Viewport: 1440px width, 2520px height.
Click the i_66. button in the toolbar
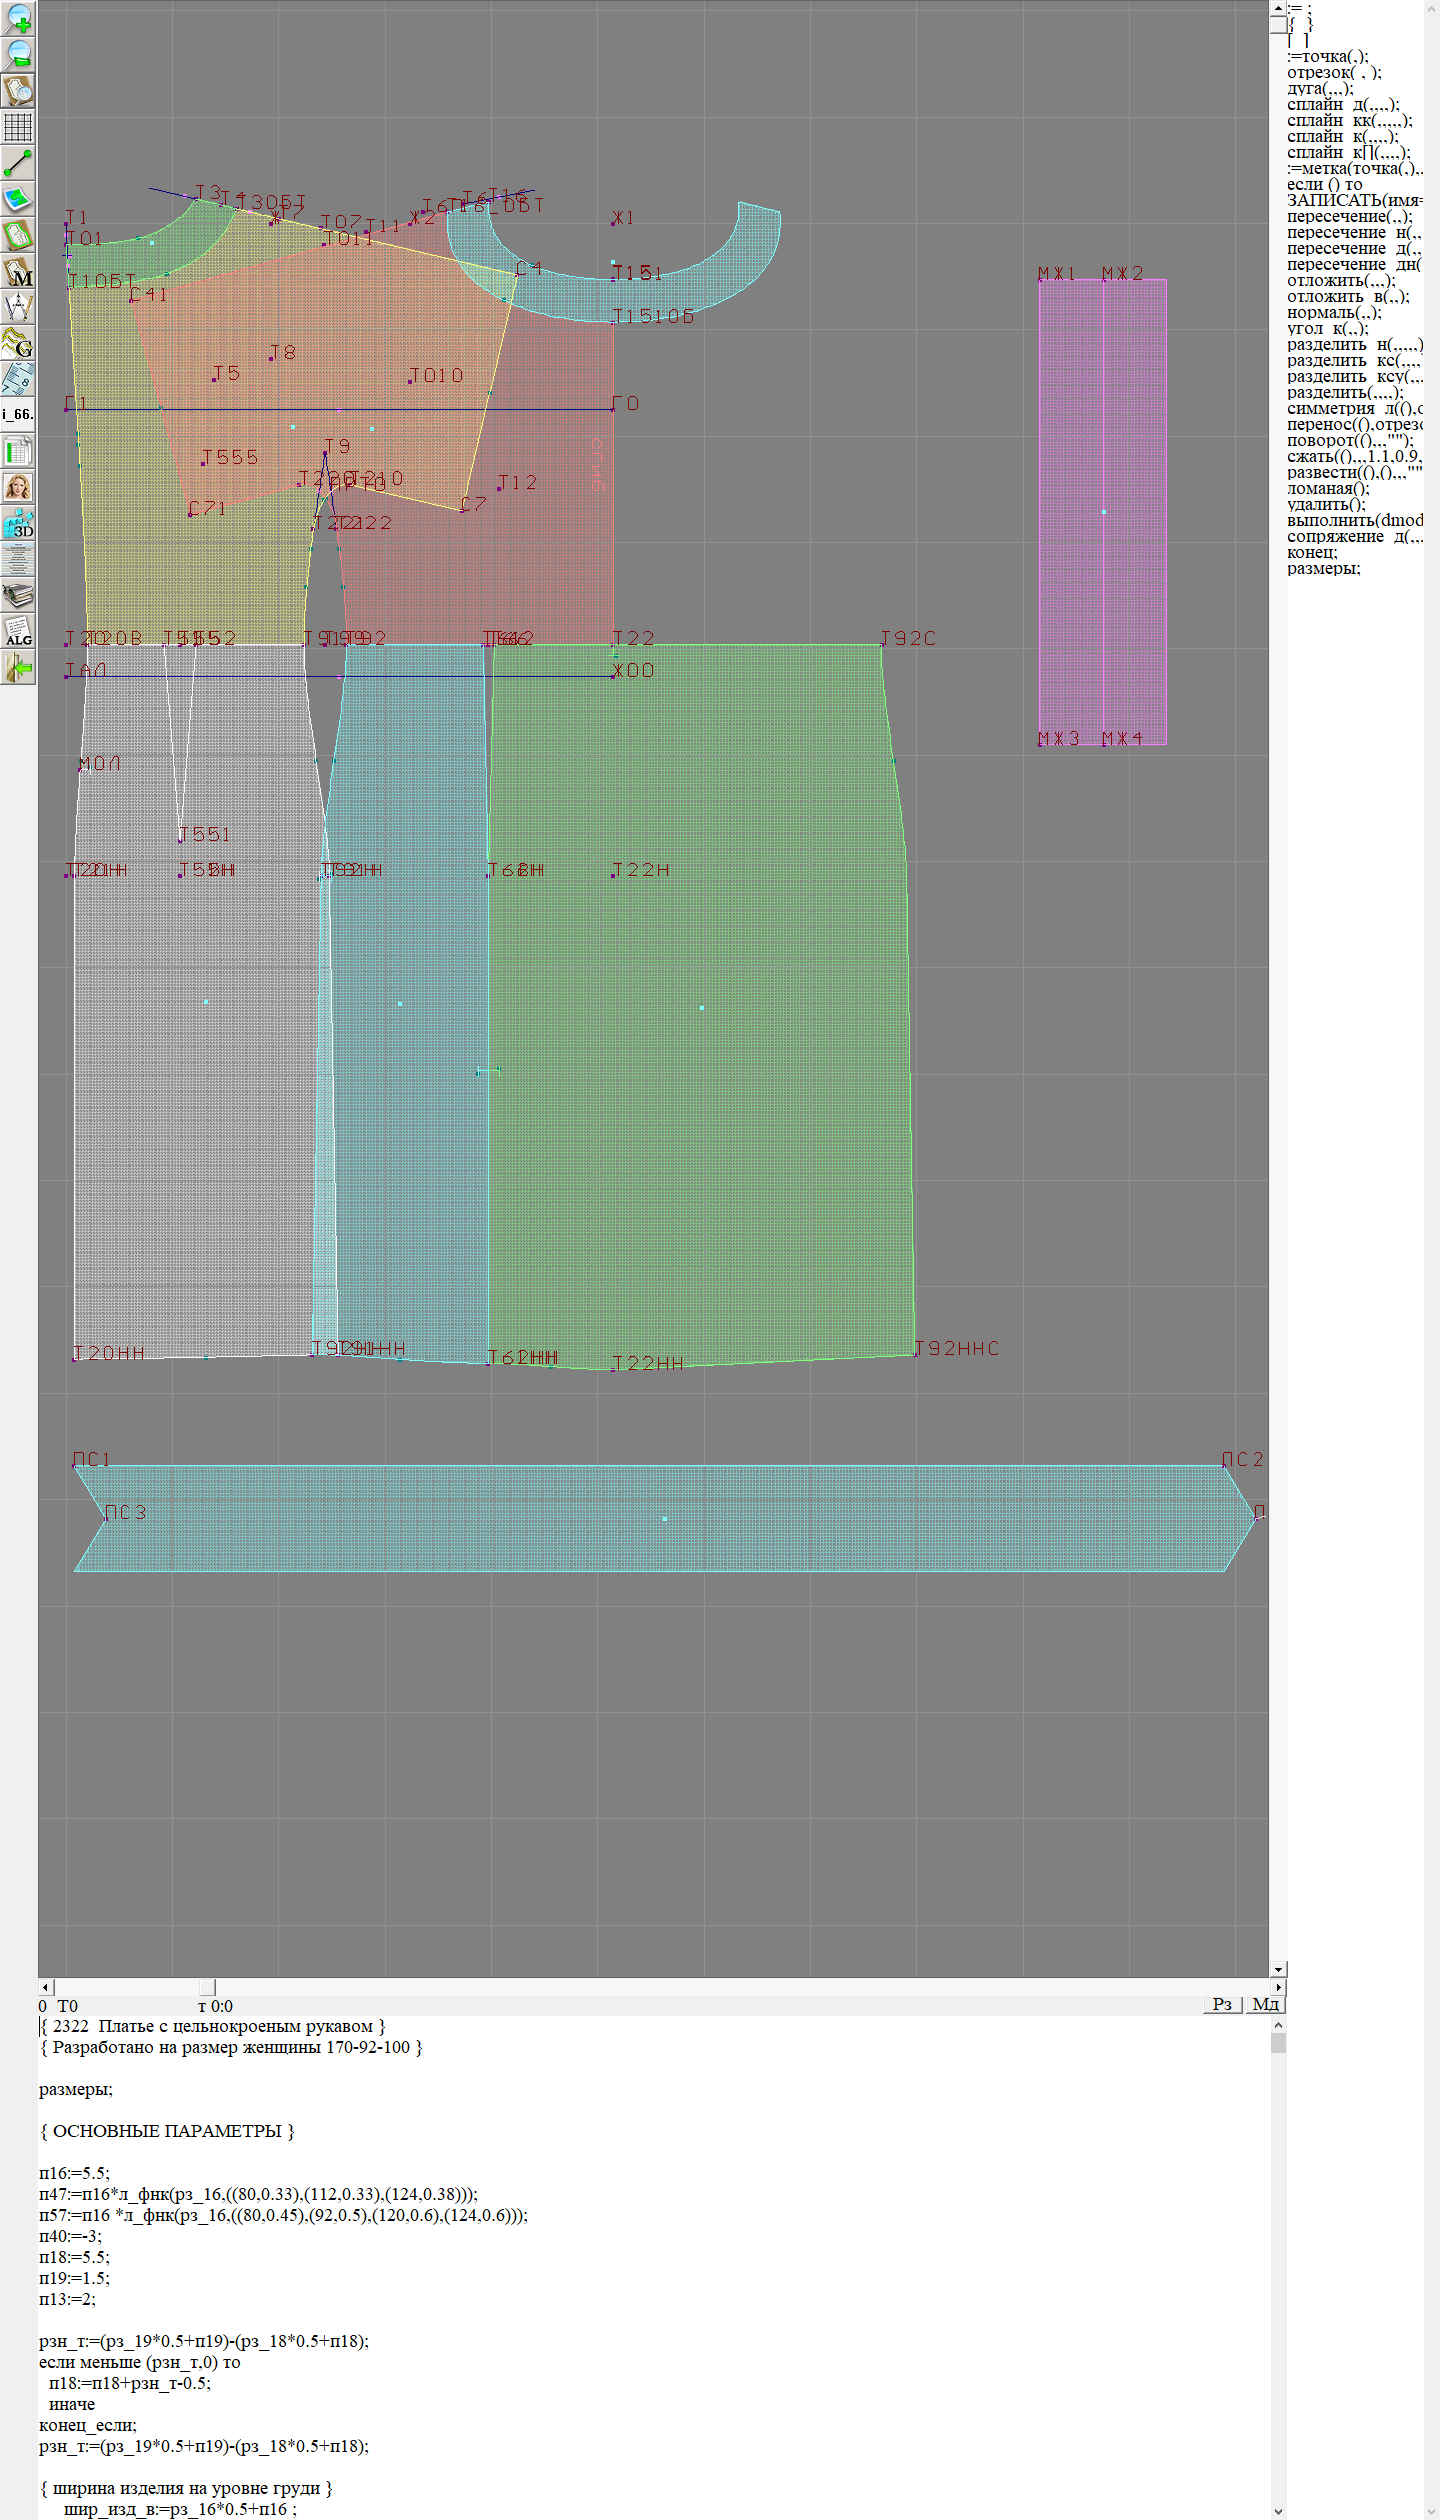[x=18, y=414]
